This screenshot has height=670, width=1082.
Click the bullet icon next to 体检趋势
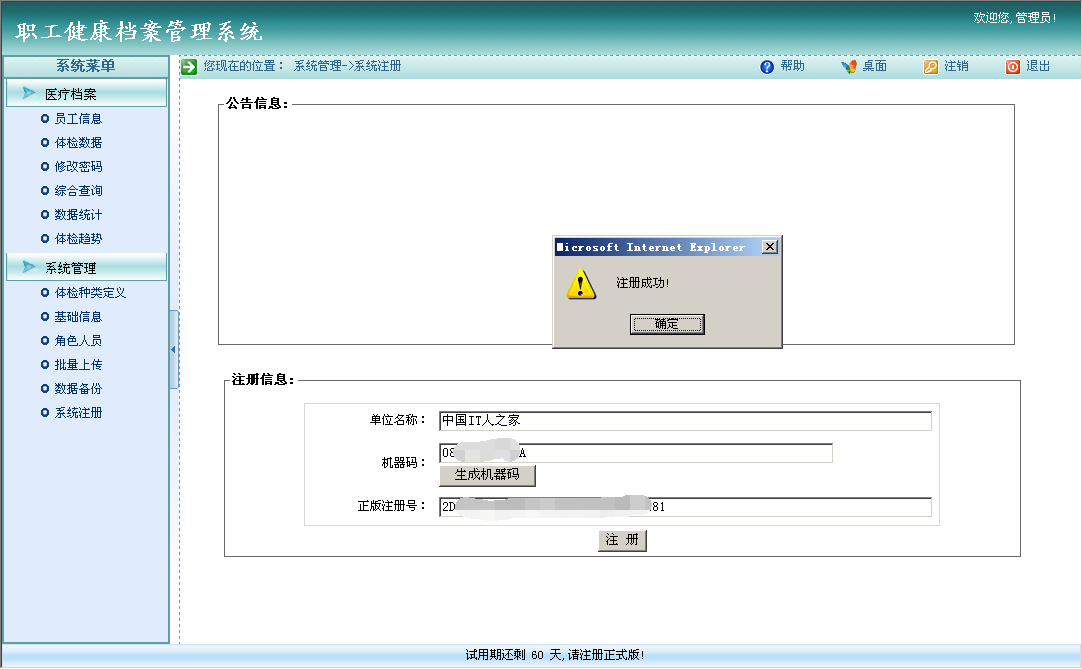pos(45,239)
